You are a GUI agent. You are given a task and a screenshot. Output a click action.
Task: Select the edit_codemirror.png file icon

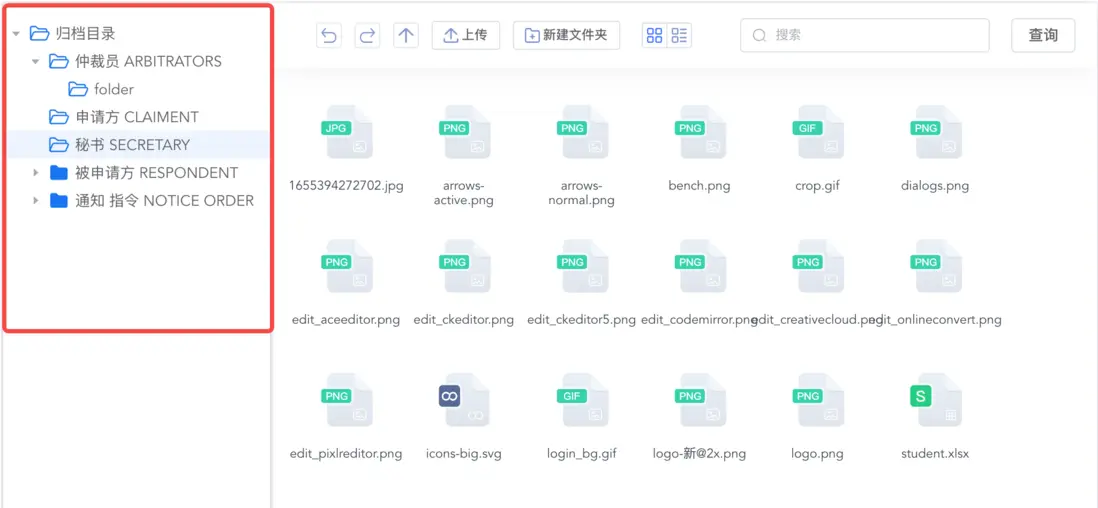pos(700,266)
